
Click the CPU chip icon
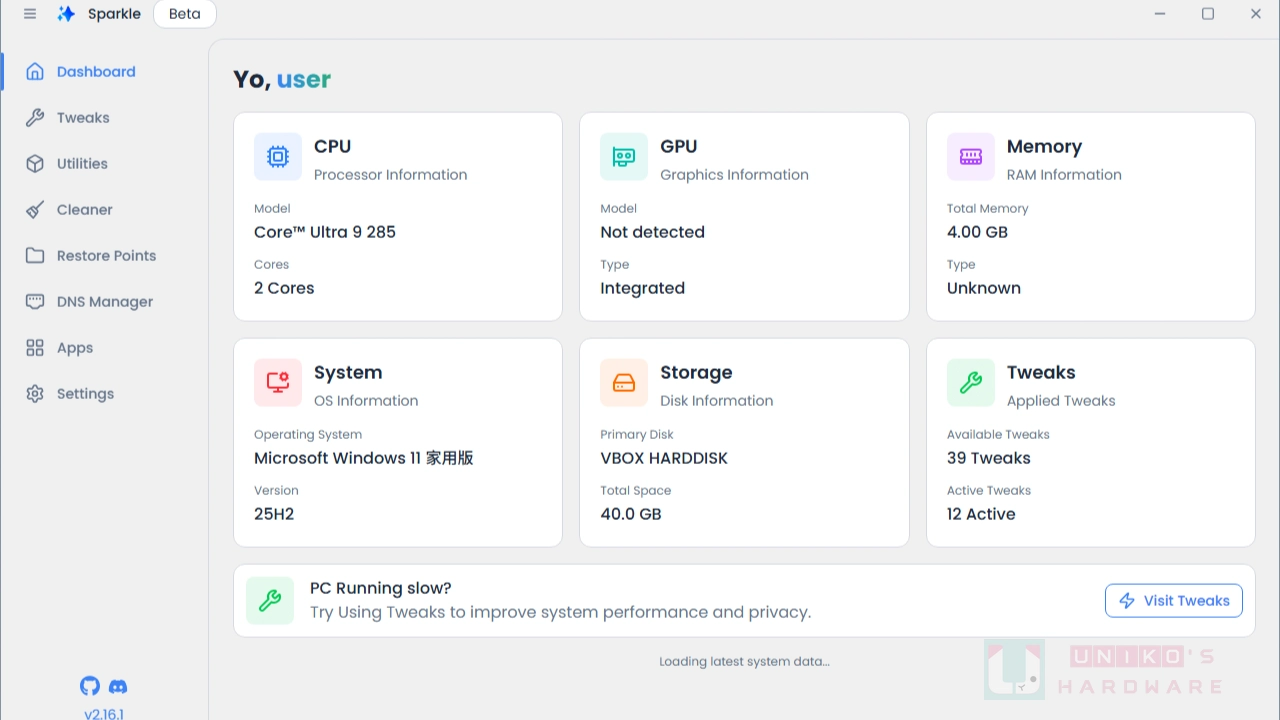tap(278, 157)
